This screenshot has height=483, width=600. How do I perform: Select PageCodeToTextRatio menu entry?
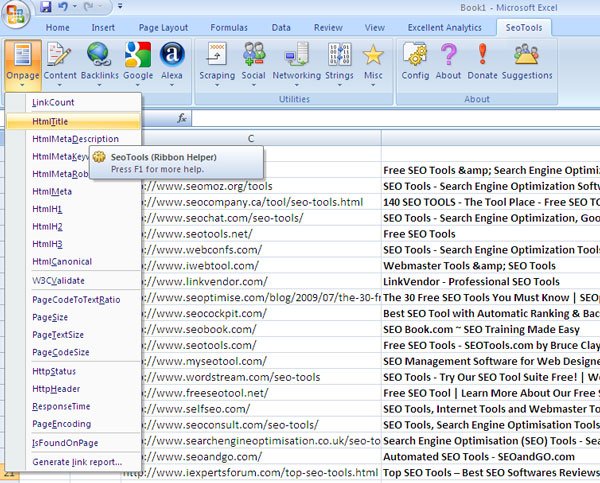pos(73,300)
